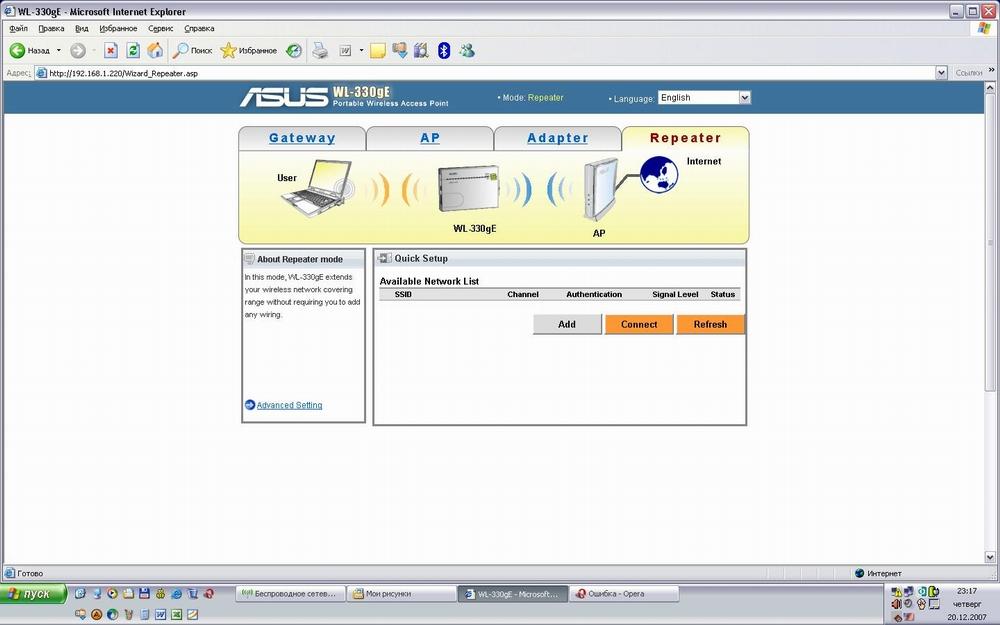Viewport: 1000px width, 625px height.
Task: Go to the Home page icon
Action: pyautogui.click(x=155, y=50)
